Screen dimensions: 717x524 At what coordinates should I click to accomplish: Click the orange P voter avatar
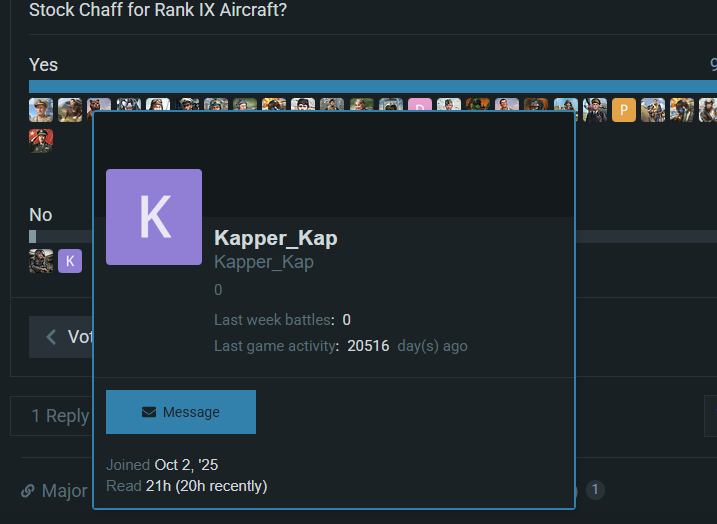(x=624, y=110)
